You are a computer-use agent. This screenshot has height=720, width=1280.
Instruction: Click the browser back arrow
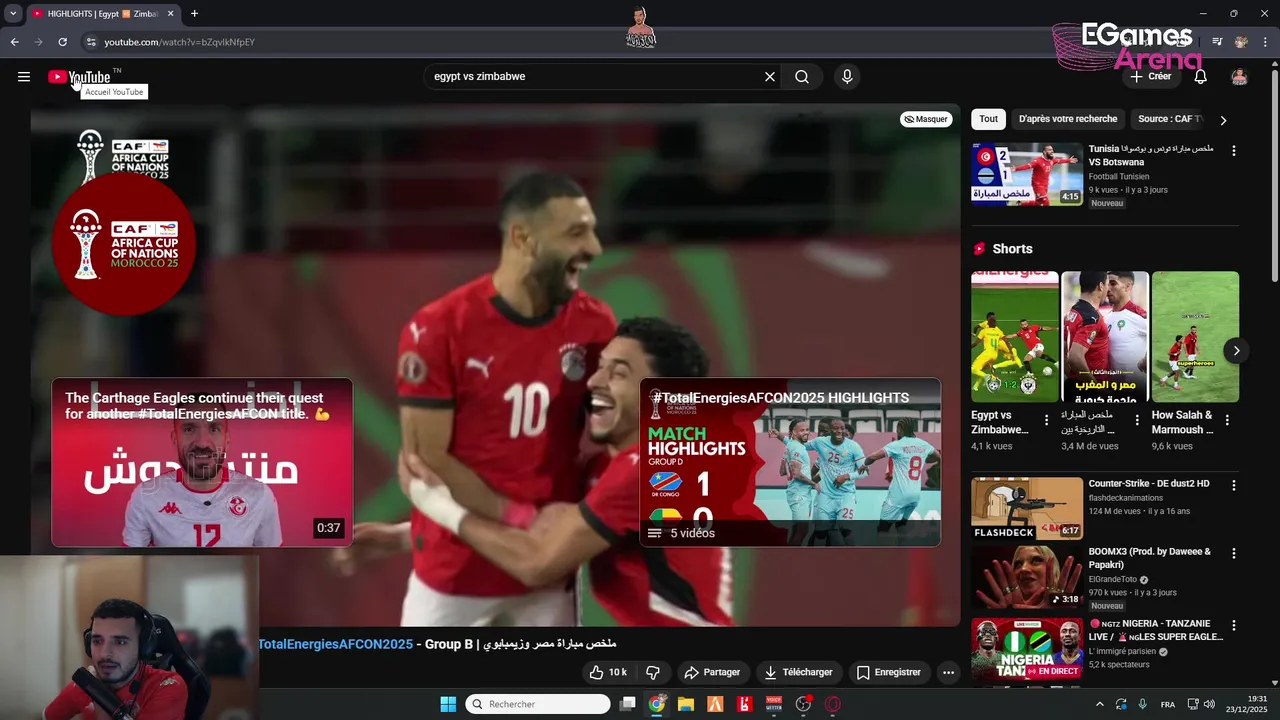pos(14,42)
